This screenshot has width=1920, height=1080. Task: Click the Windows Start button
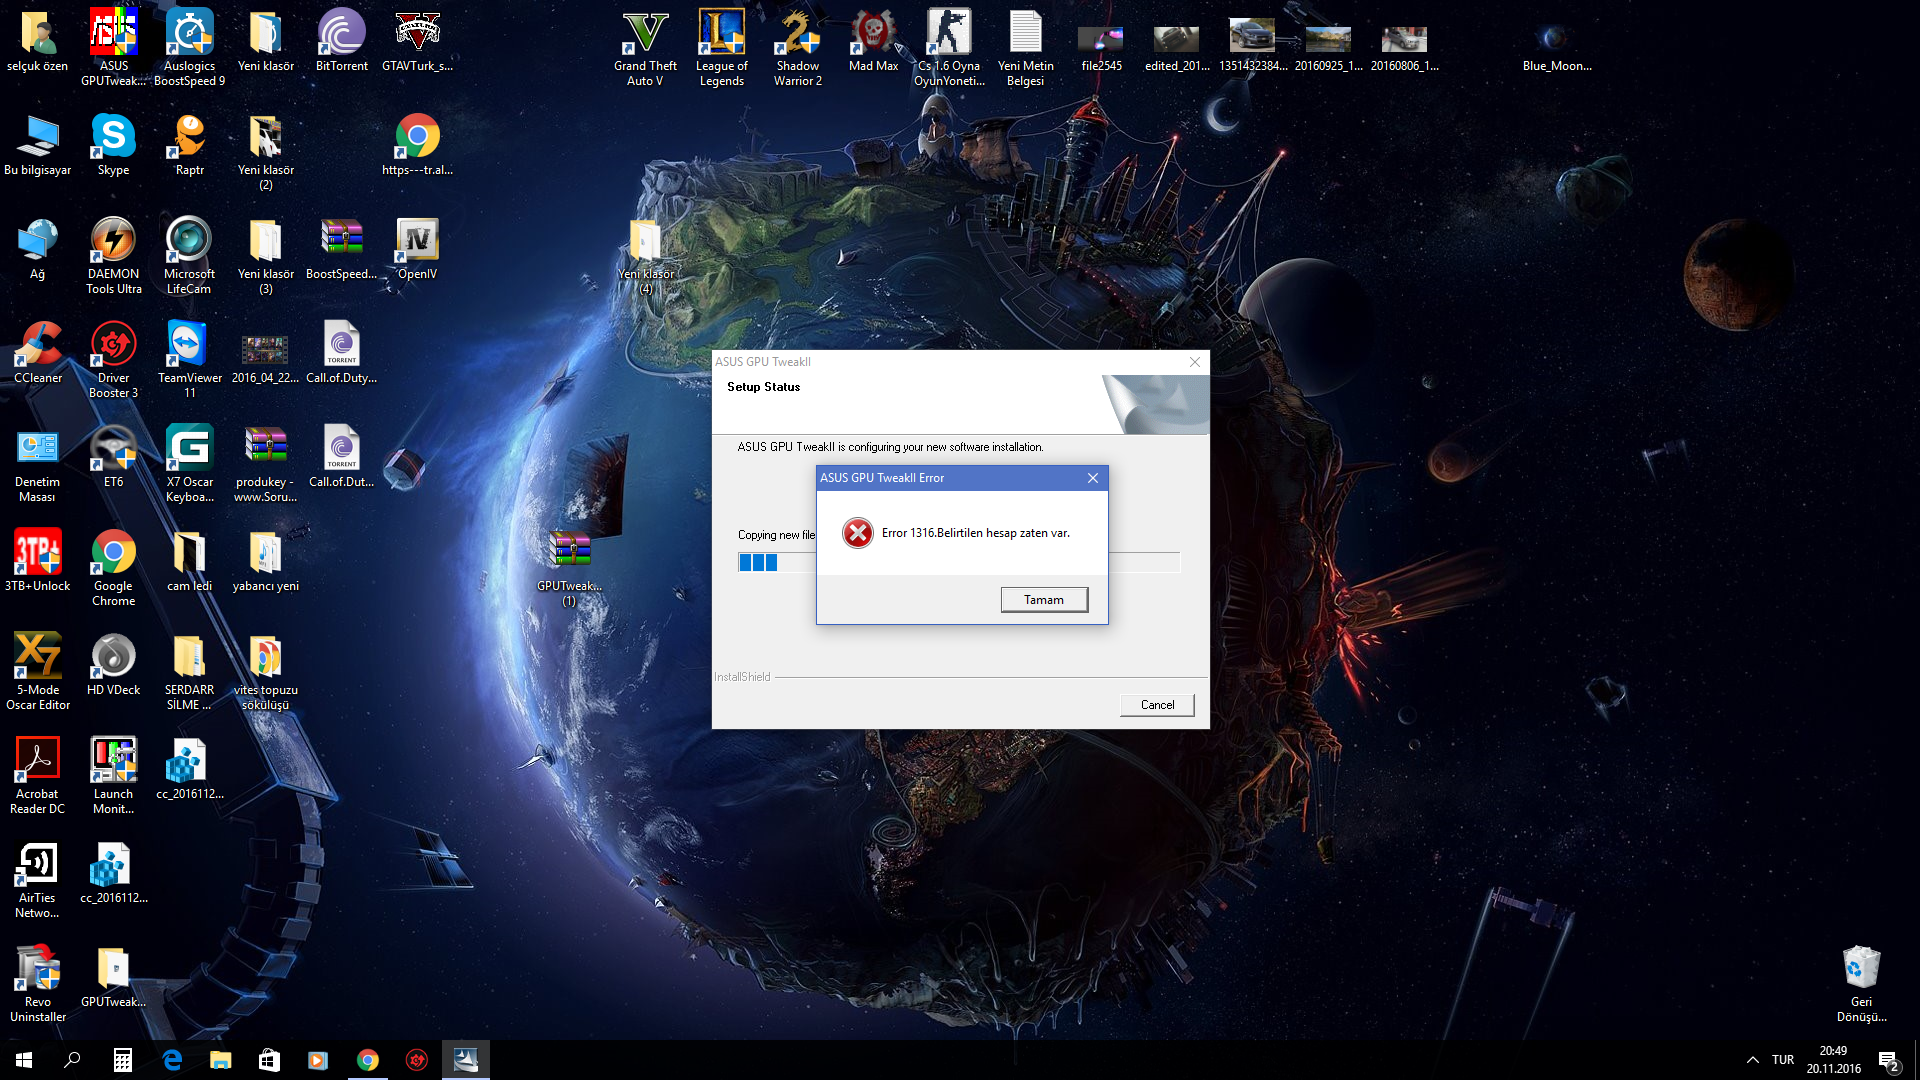24,1060
